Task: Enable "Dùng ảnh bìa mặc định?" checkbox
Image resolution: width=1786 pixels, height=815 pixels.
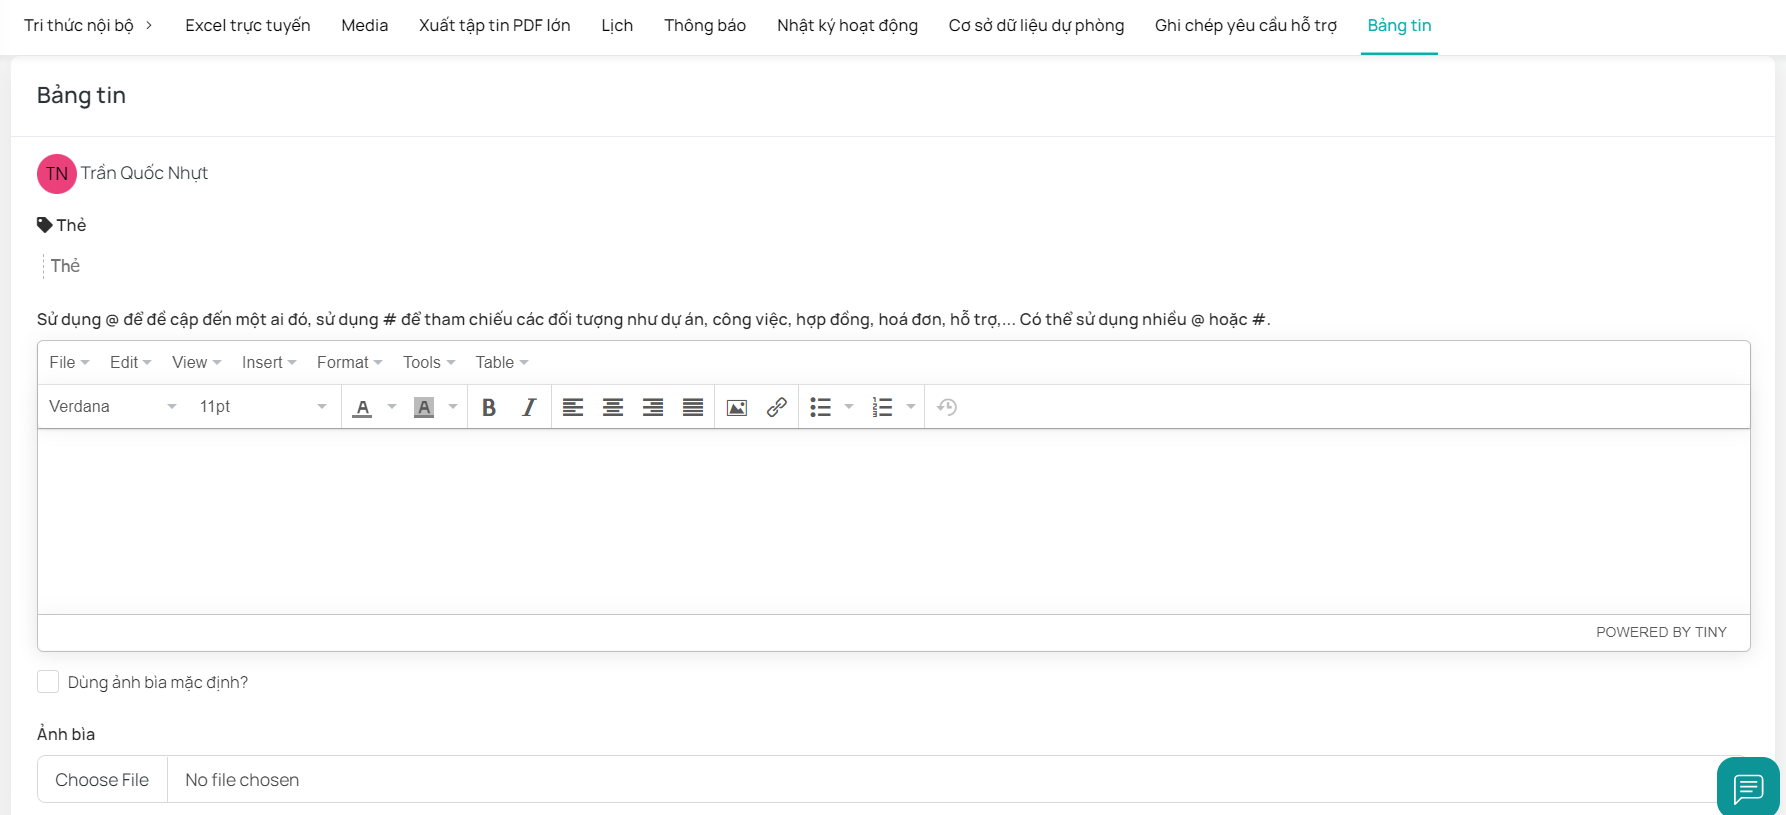Action: point(48,682)
